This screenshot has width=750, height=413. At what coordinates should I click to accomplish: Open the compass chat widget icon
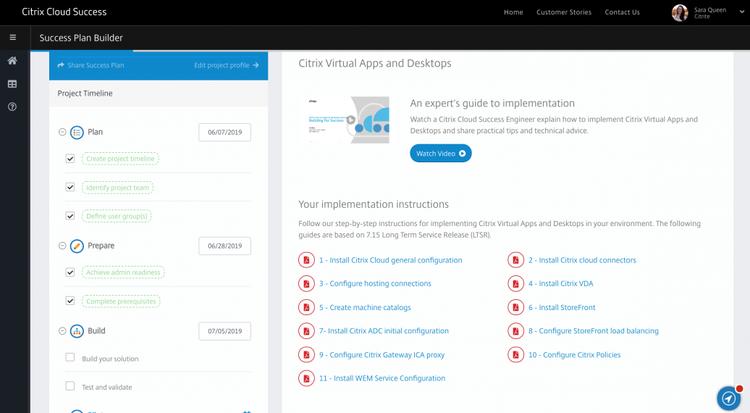(728, 398)
